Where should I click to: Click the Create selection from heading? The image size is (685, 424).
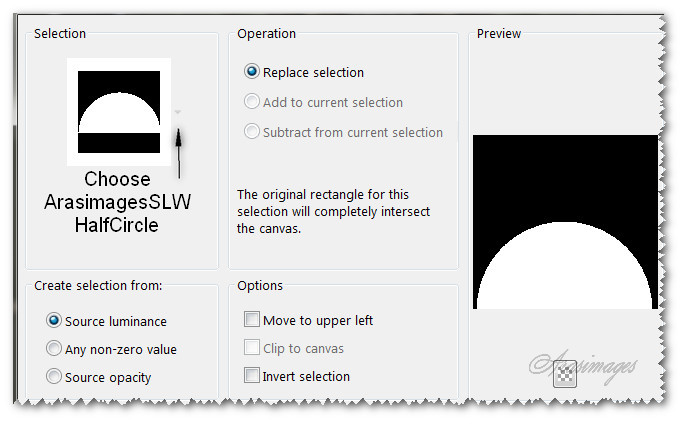pyautogui.click(x=98, y=285)
